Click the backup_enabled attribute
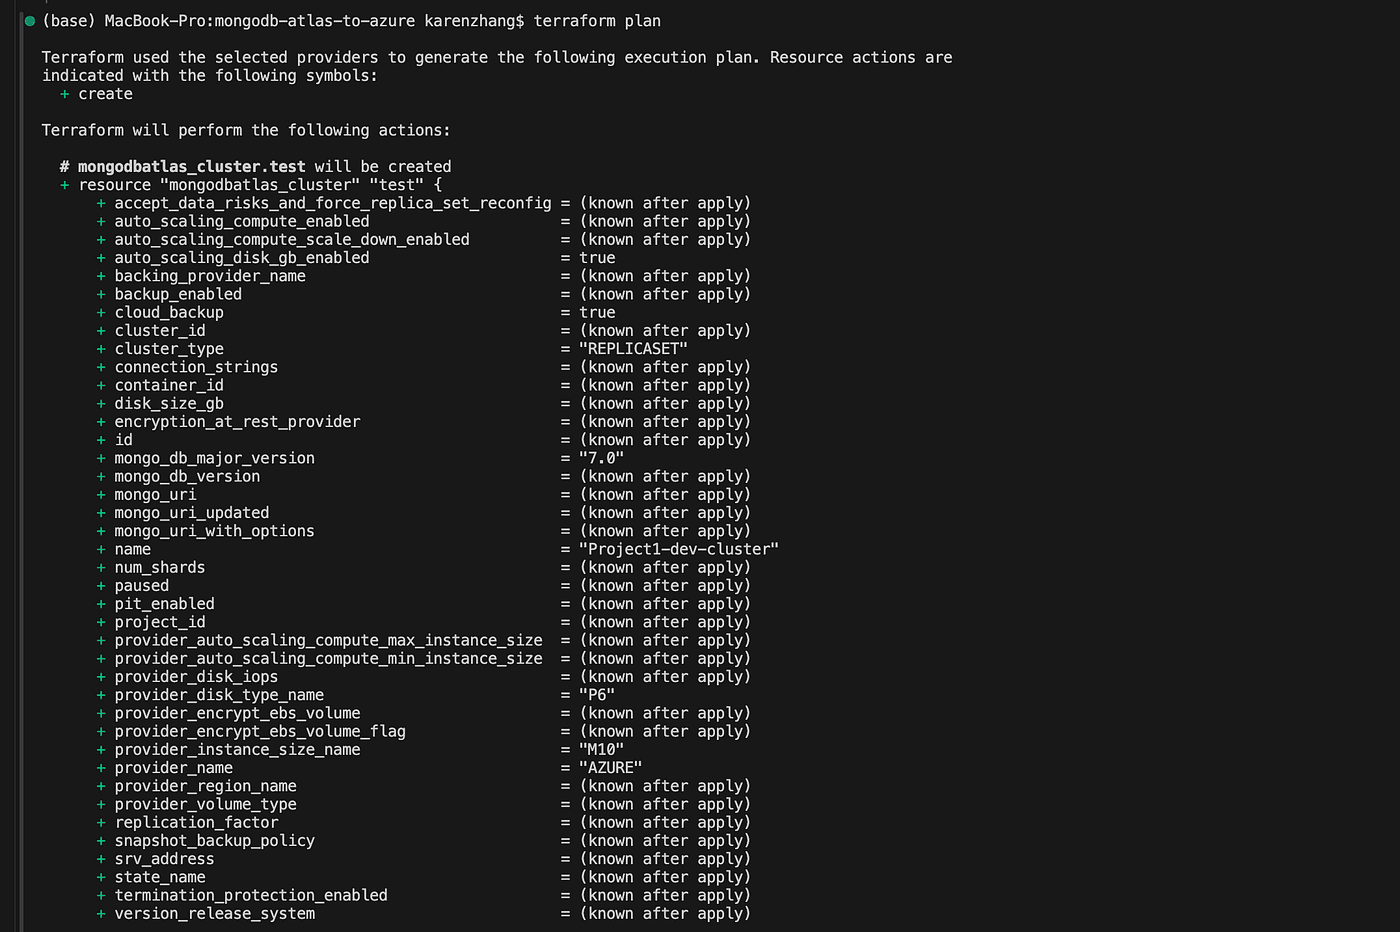 pyautogui.click(x=178, y=294)
